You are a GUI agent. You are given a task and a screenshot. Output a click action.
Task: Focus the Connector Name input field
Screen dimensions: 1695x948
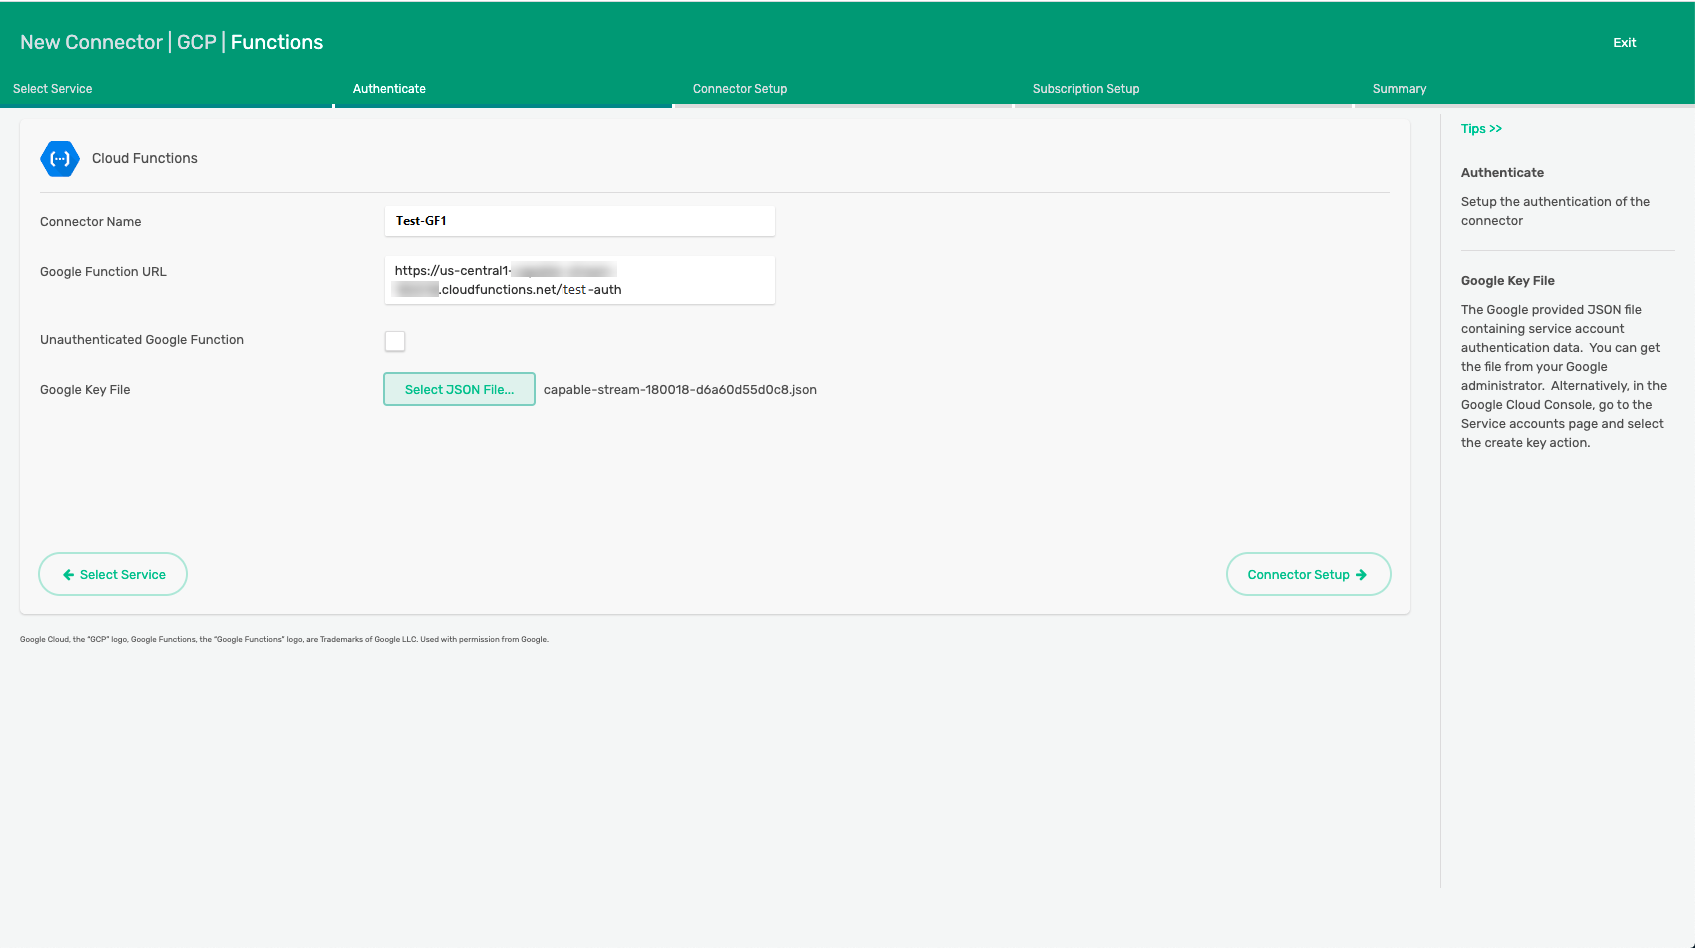tap(579, 221)
